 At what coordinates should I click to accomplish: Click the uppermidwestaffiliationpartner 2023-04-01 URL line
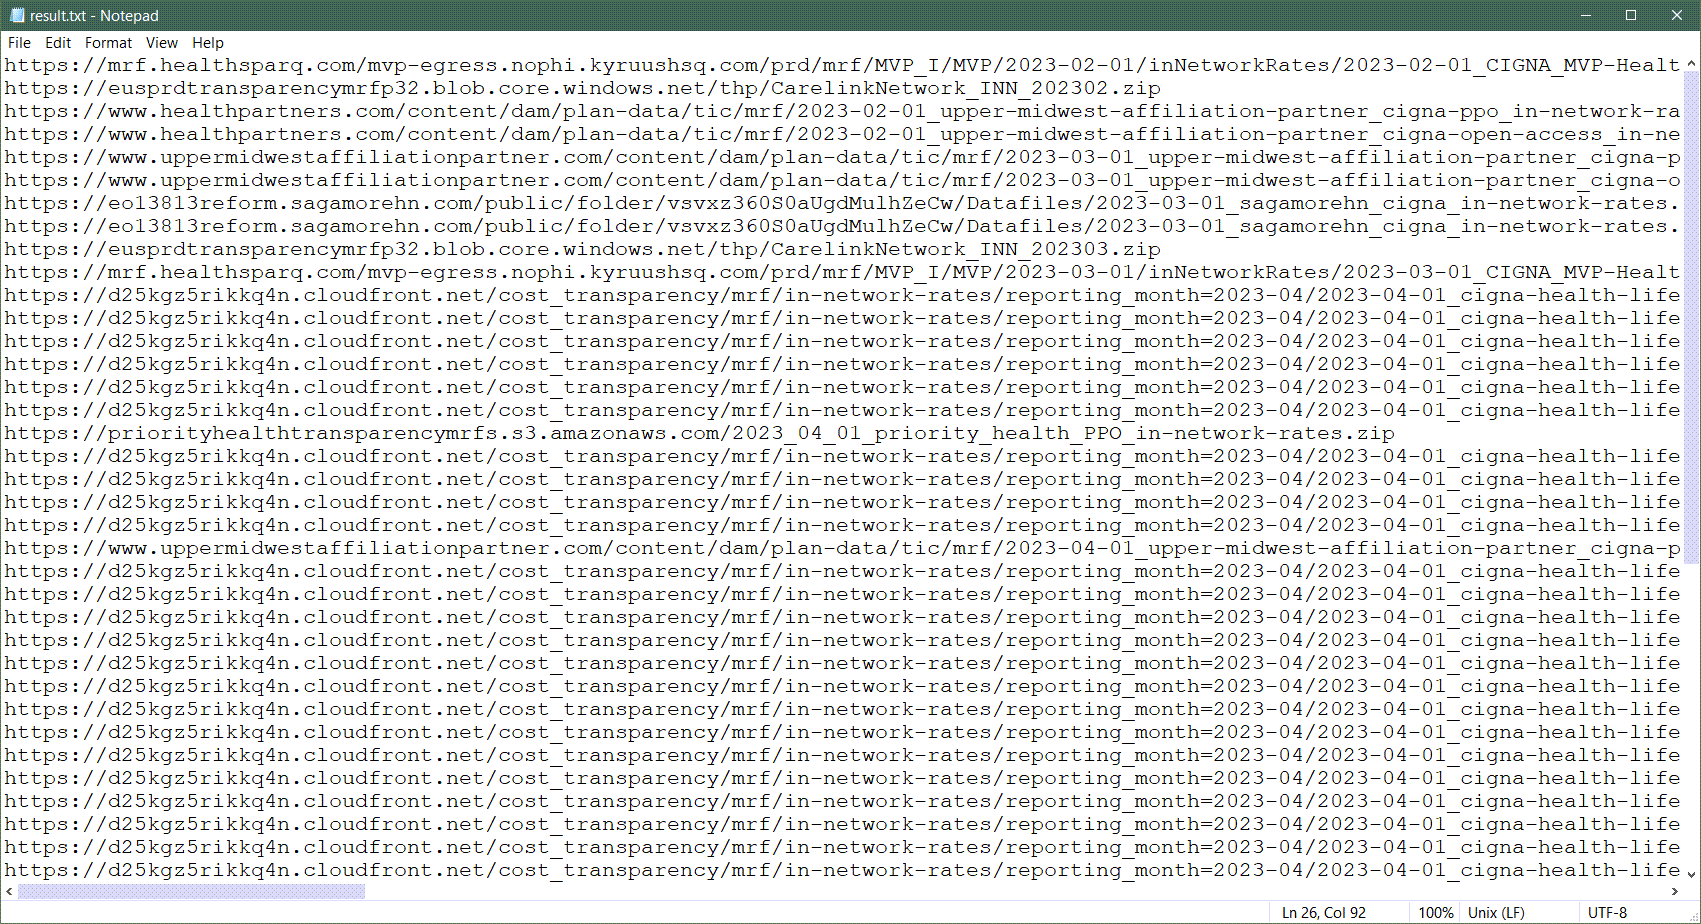point(842,548)
